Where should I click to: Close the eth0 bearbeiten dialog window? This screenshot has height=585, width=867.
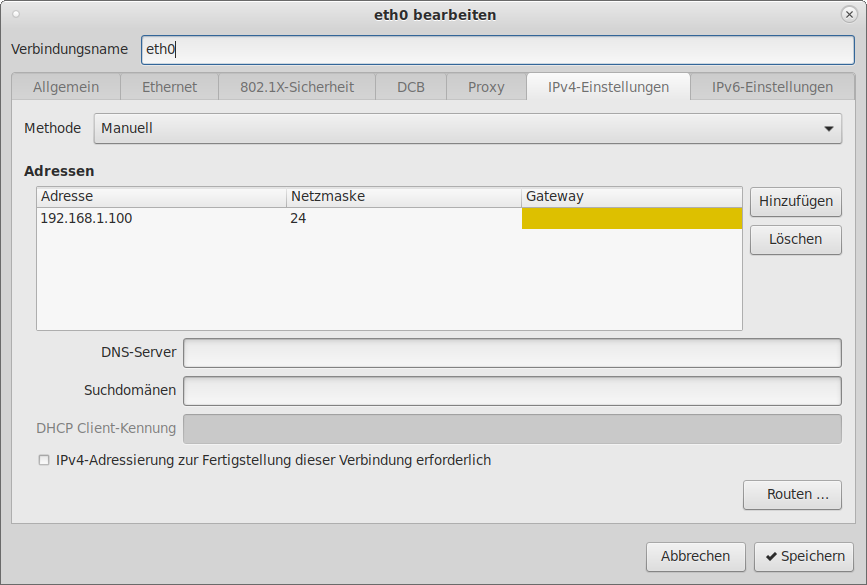click(849, 14)
